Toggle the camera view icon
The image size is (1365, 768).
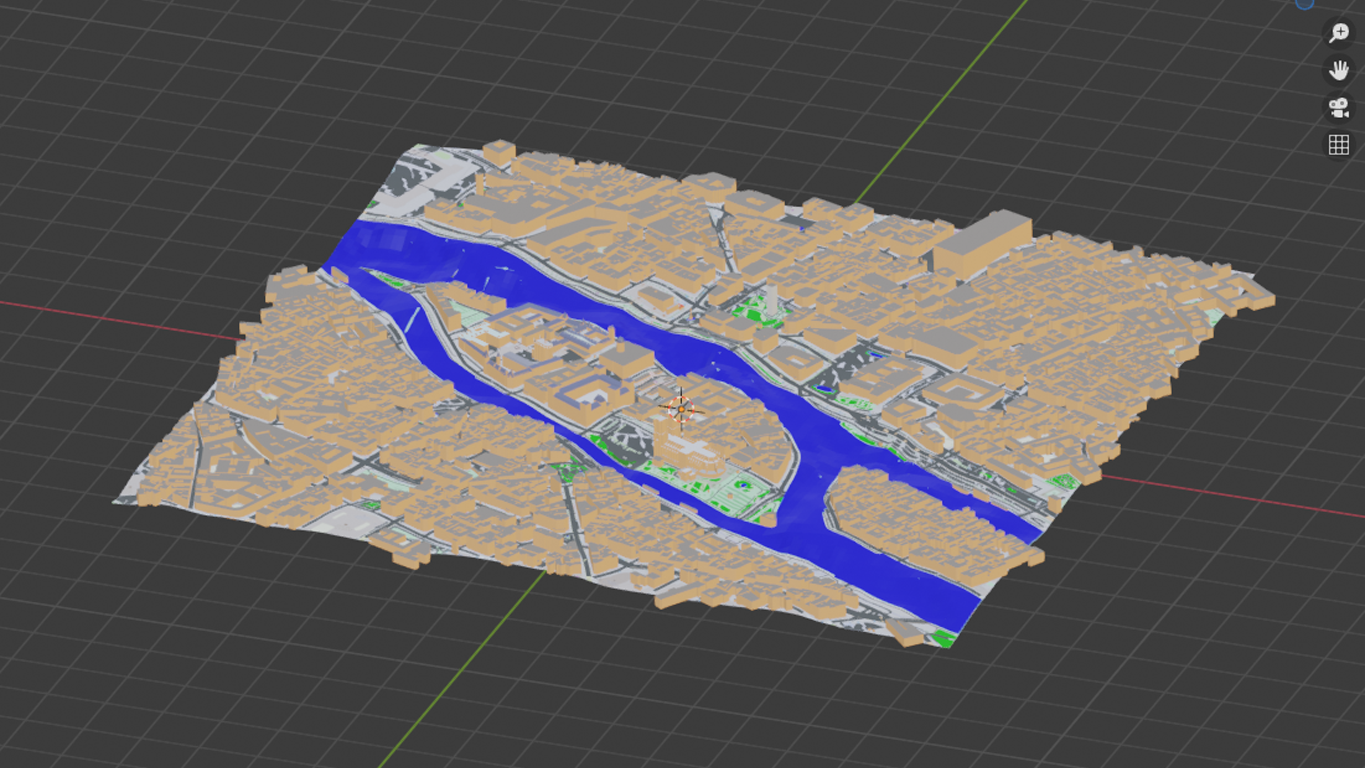coord(1338,107)
